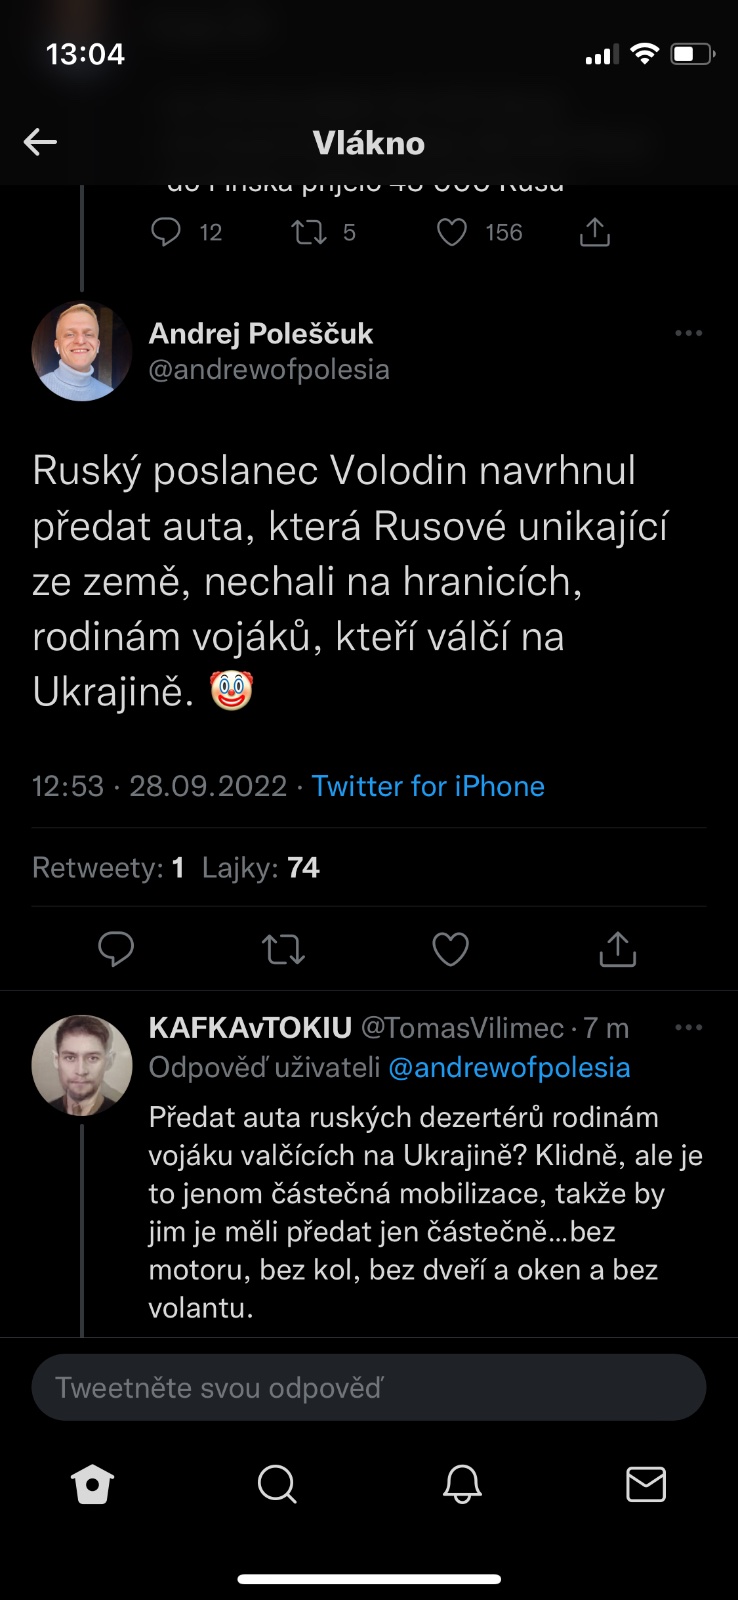This screenshot has height=1600, width=738.
Task: Open the Search tab in bottom bar
Action: click(x=277, y=1484)
